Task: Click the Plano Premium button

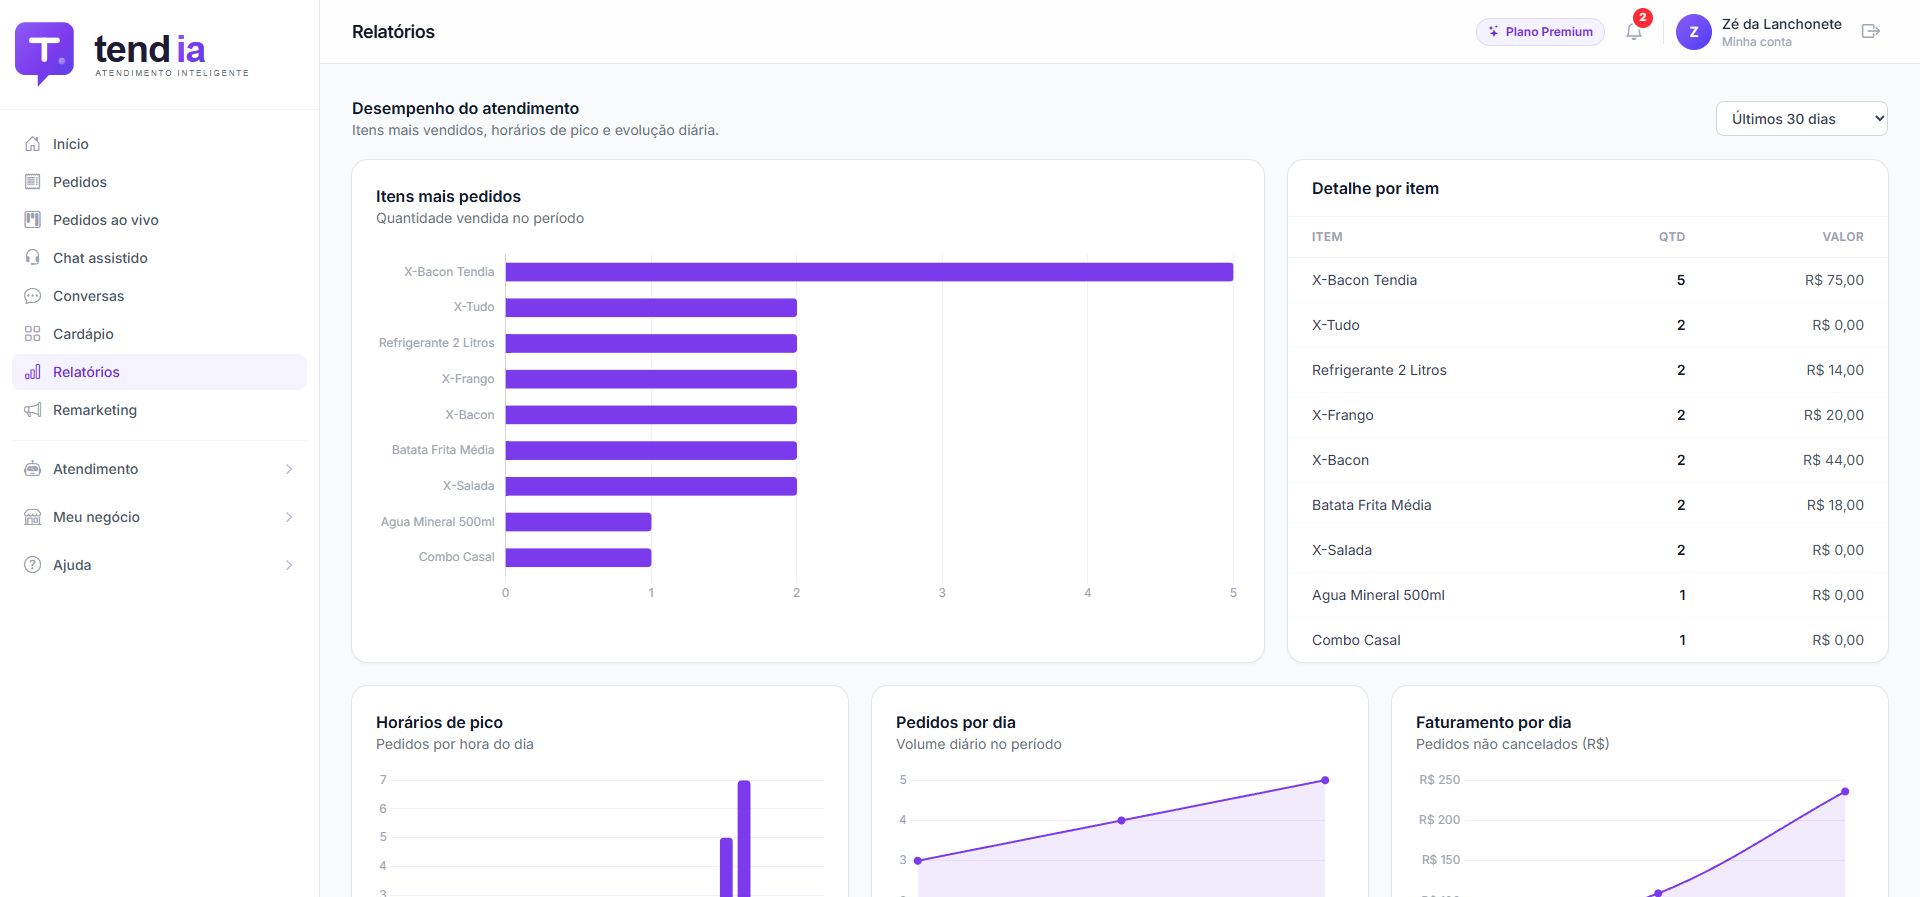Action: coord(1540,32)
